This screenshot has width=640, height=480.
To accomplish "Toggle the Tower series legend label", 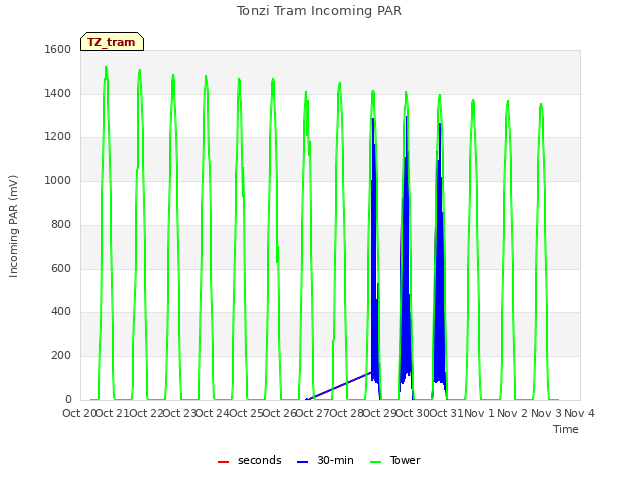I will (x=405, y=460).
